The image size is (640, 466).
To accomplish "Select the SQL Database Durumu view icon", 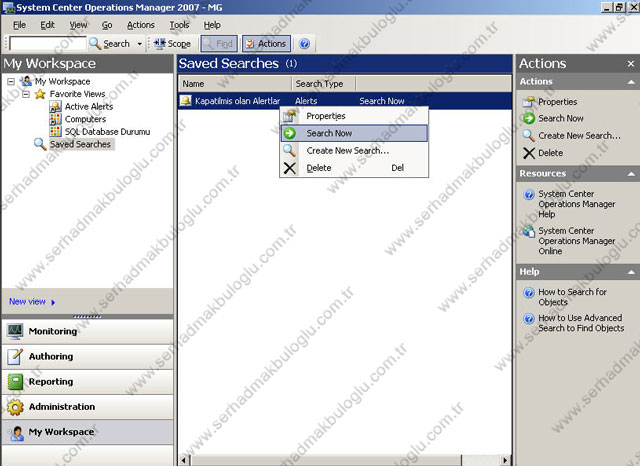I will 55,131.
